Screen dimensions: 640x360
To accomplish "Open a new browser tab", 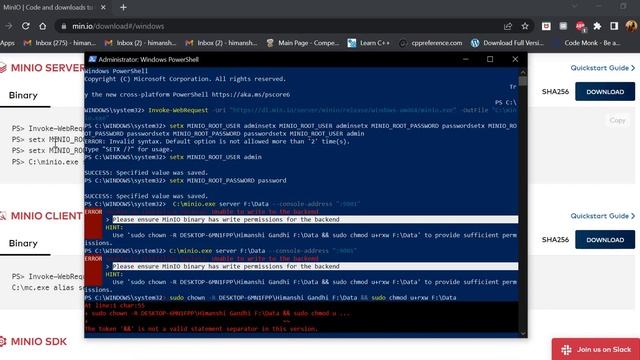I will coord(123,7).
